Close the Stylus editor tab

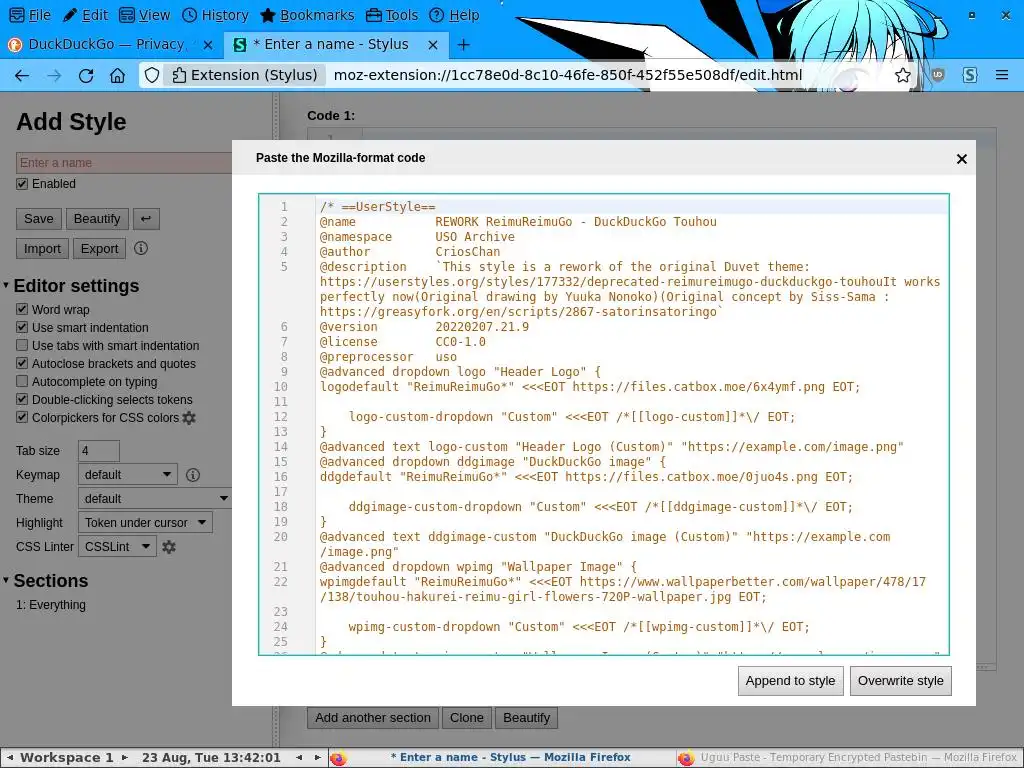[433, 44]
